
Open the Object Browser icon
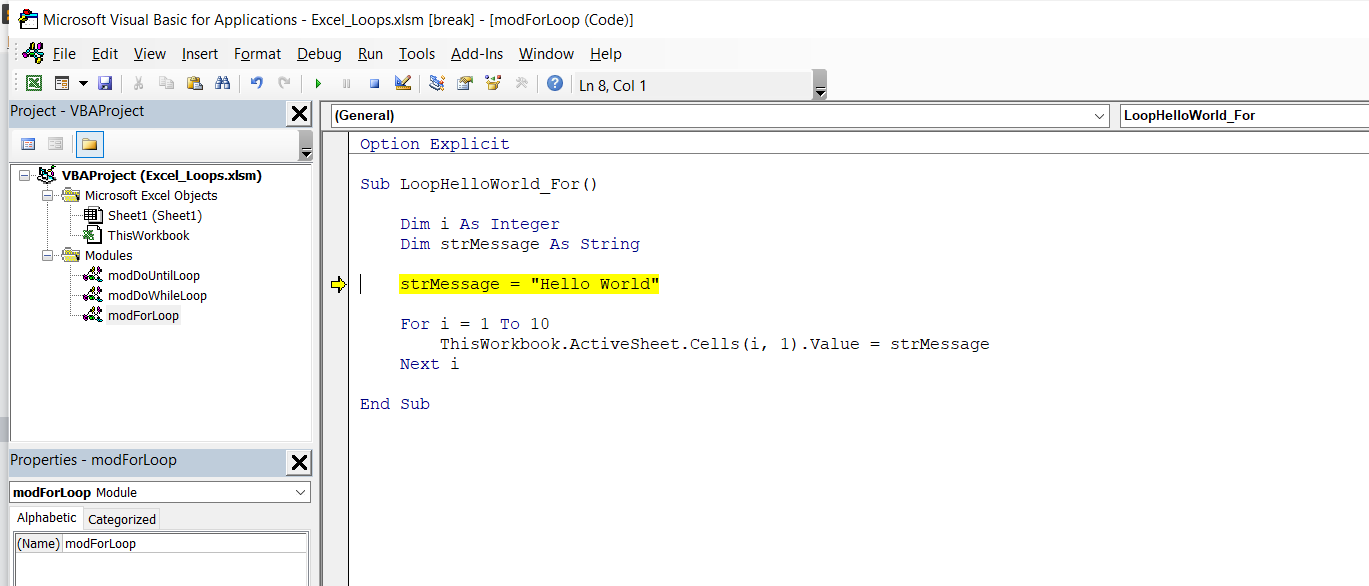(492, 84)
